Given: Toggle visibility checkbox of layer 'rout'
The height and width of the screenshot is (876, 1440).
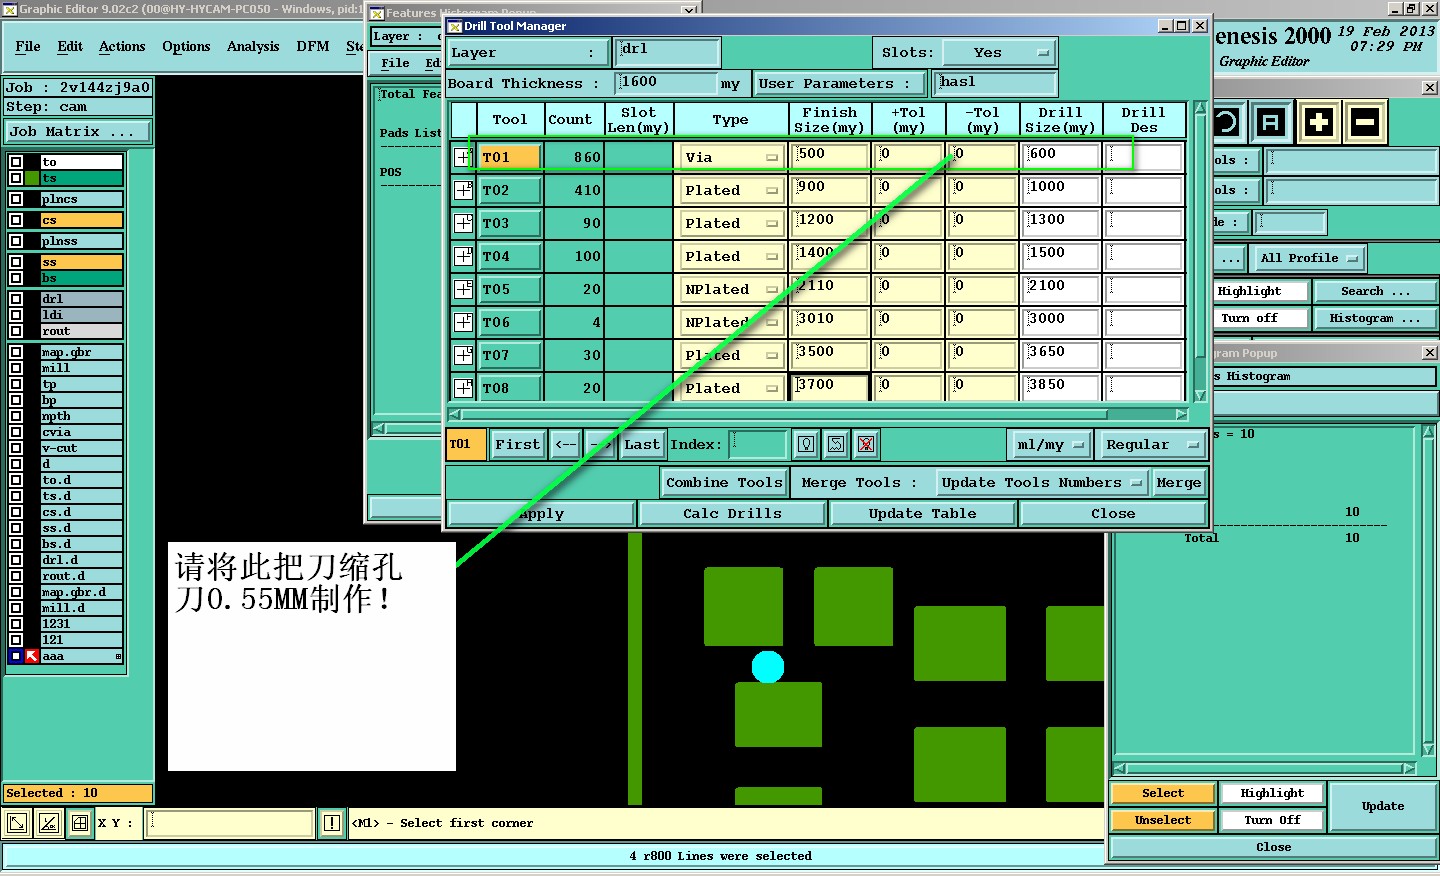Looking at the screenshot, I should 16,331.
